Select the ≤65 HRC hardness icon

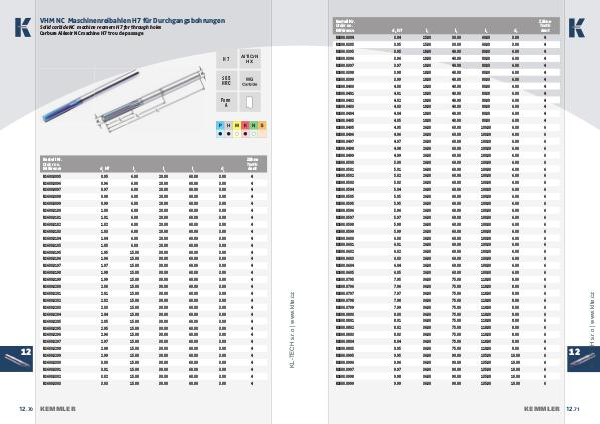[226, 80]
